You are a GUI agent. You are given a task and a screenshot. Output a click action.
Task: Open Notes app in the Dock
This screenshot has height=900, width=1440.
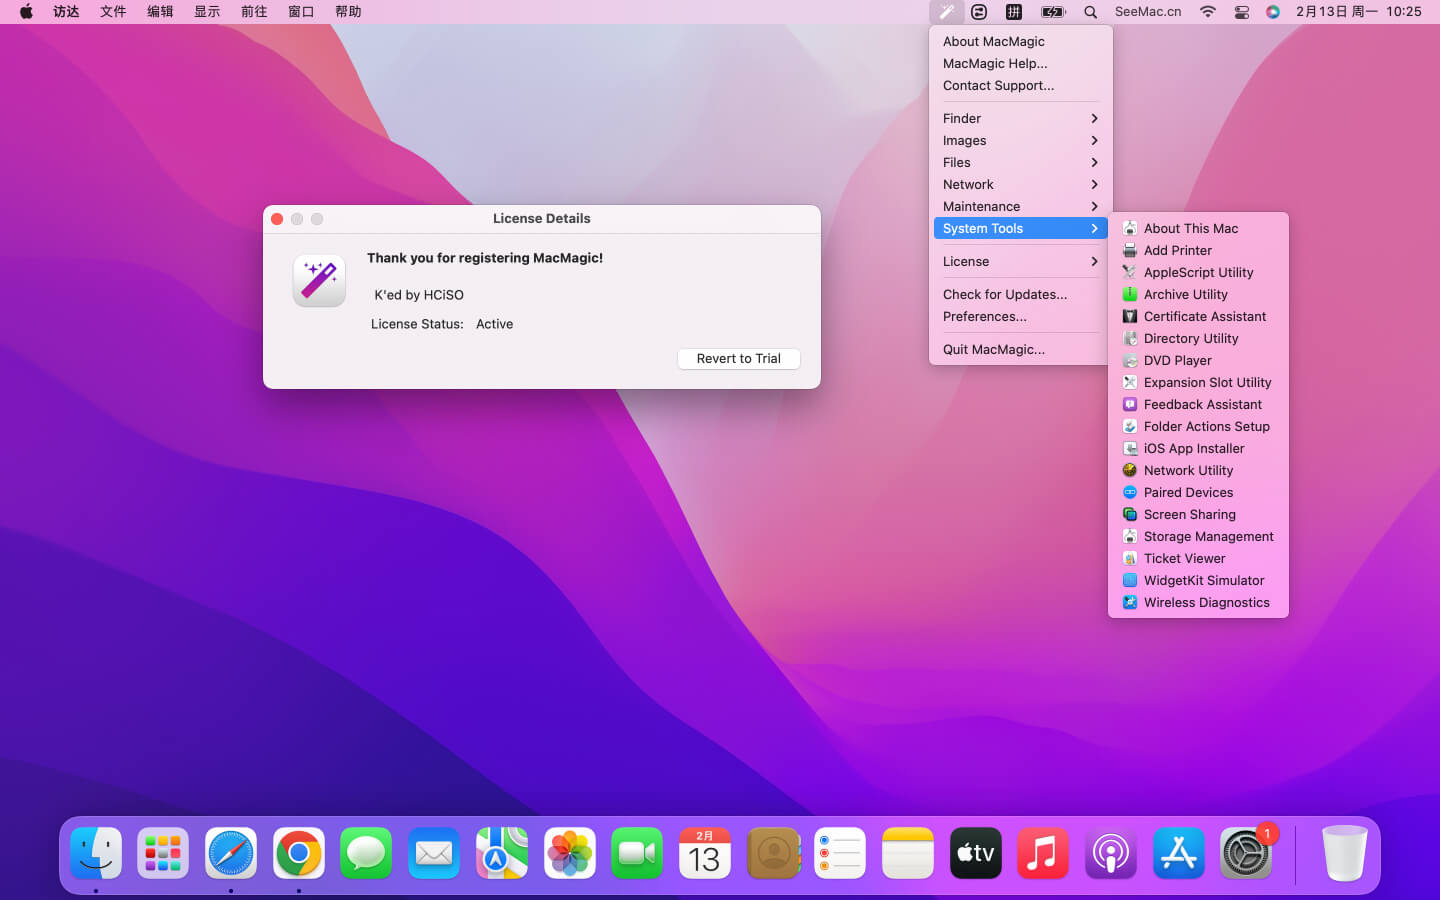pos(907,854)
